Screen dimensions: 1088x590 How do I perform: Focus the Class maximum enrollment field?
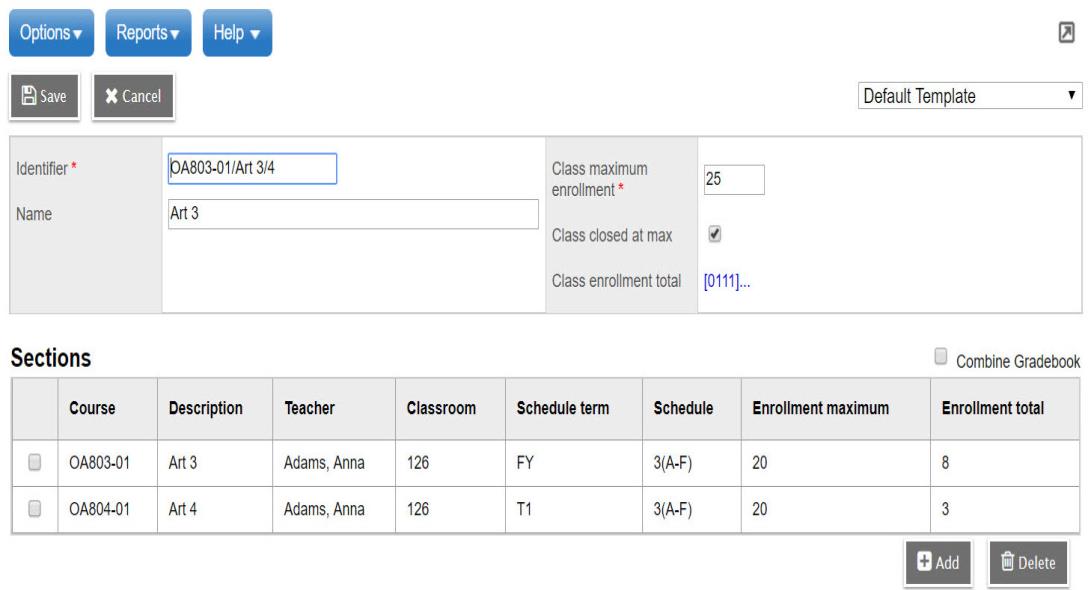coord(733,179)
